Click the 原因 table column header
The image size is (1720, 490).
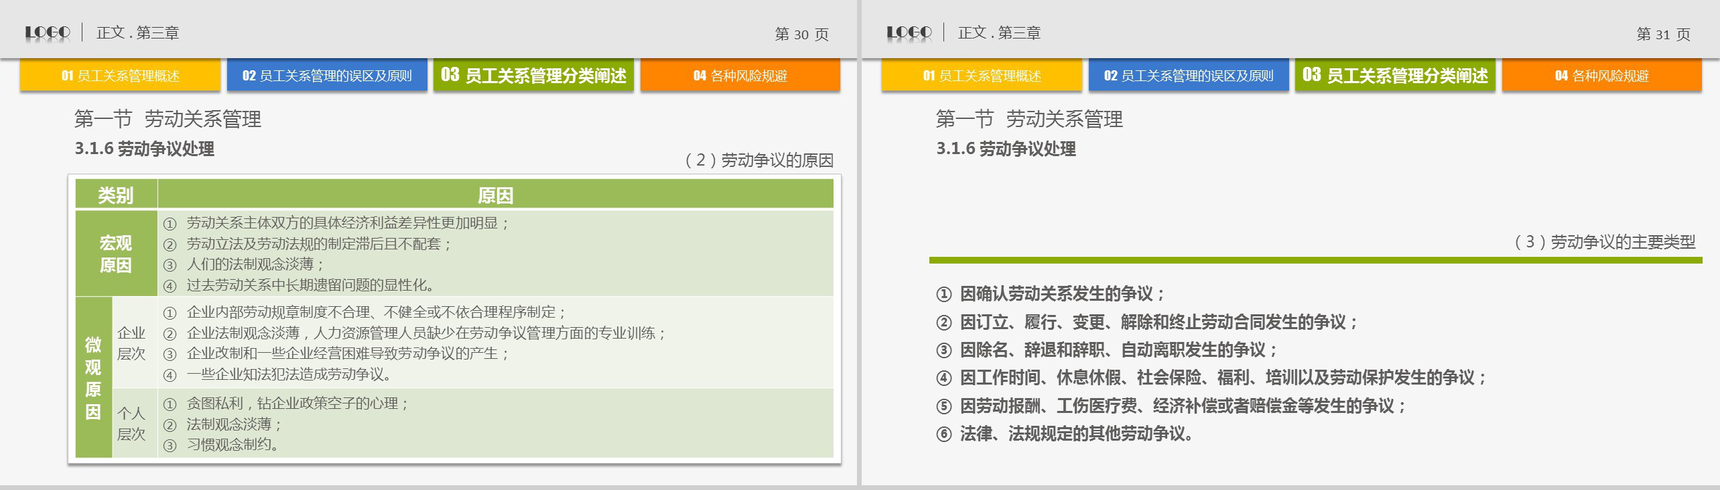[495, 195]
